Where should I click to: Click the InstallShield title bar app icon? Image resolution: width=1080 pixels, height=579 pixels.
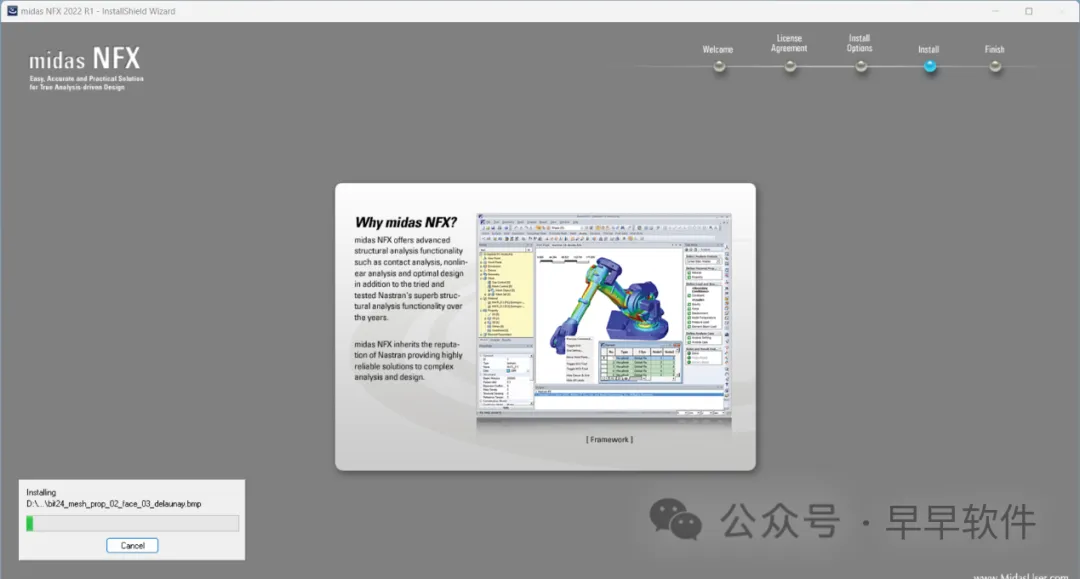pos(12,11)
